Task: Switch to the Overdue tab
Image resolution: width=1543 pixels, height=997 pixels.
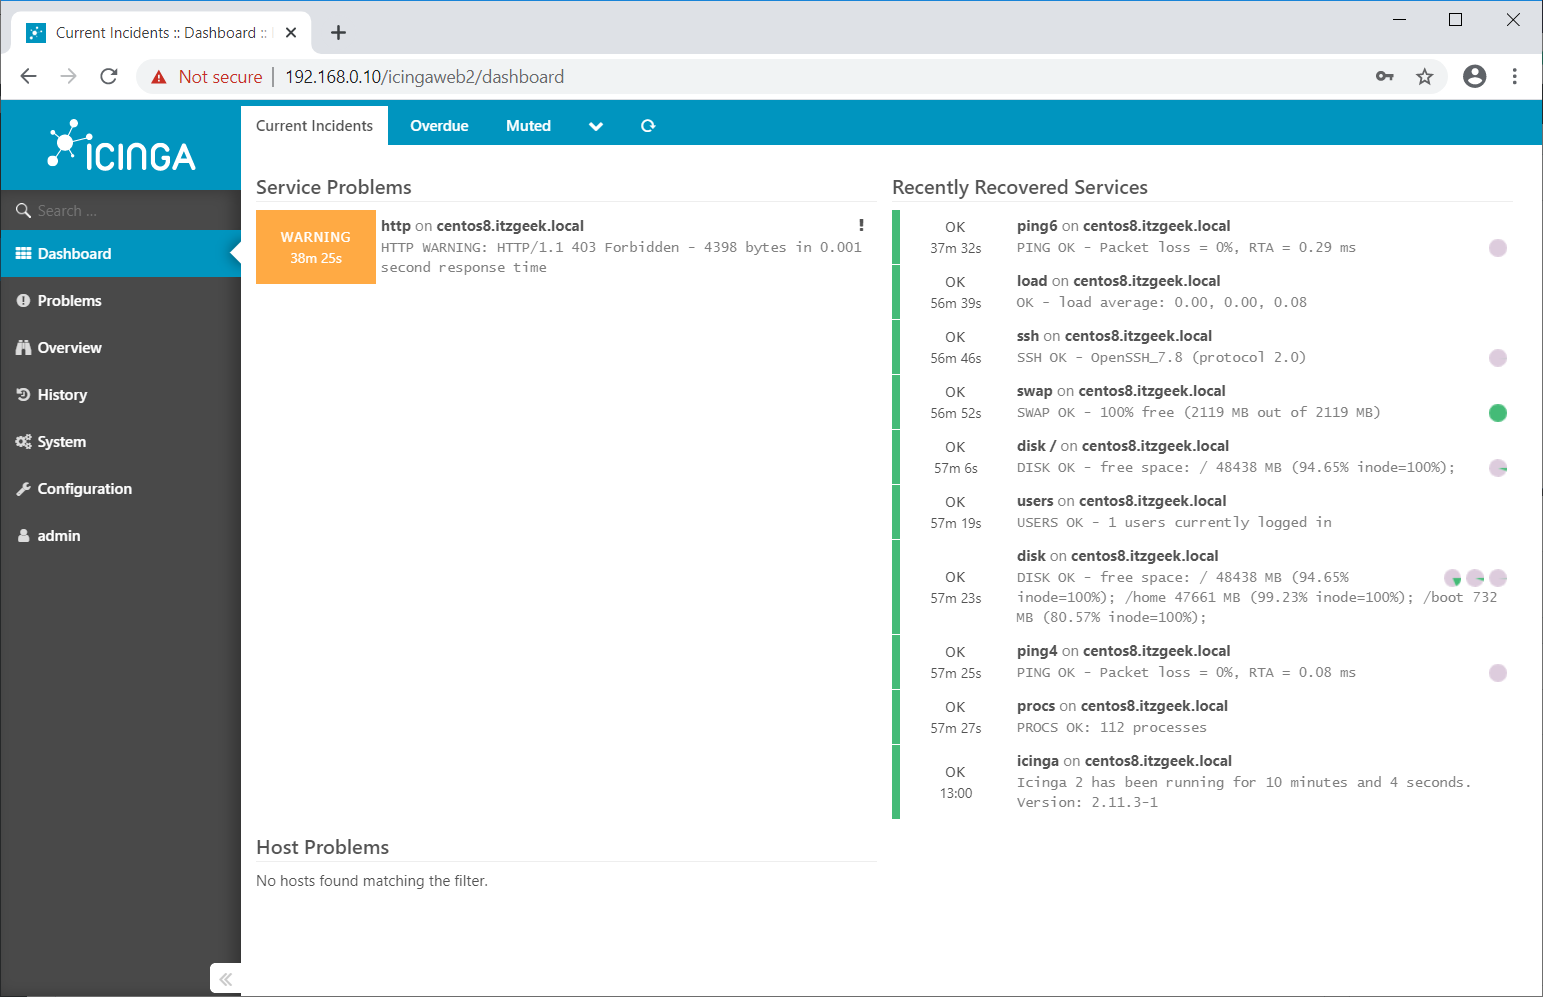Action: click(x=439, y=126)
